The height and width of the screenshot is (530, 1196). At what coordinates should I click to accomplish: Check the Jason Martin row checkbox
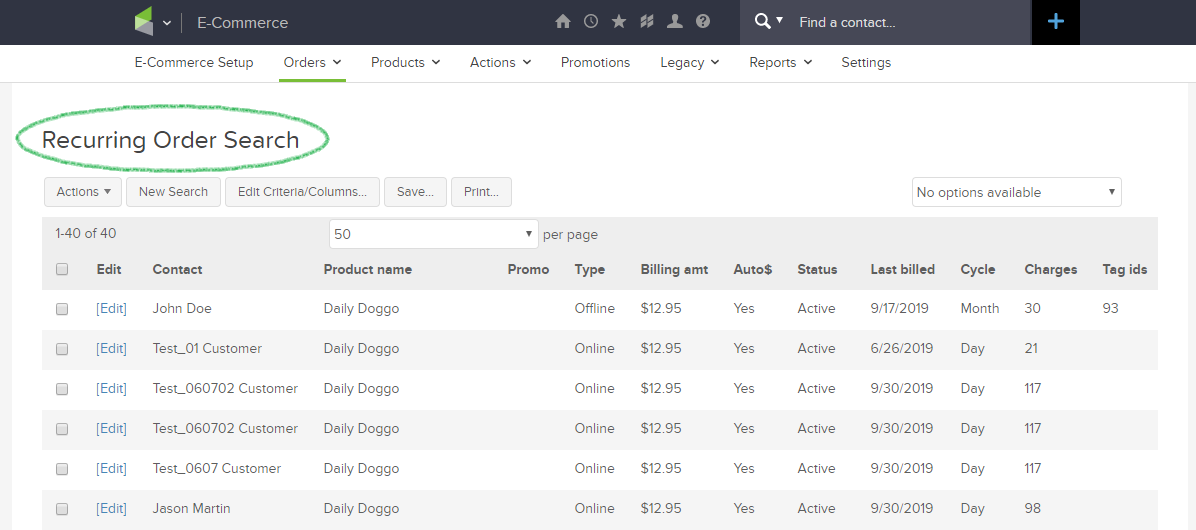coord(63,509)
